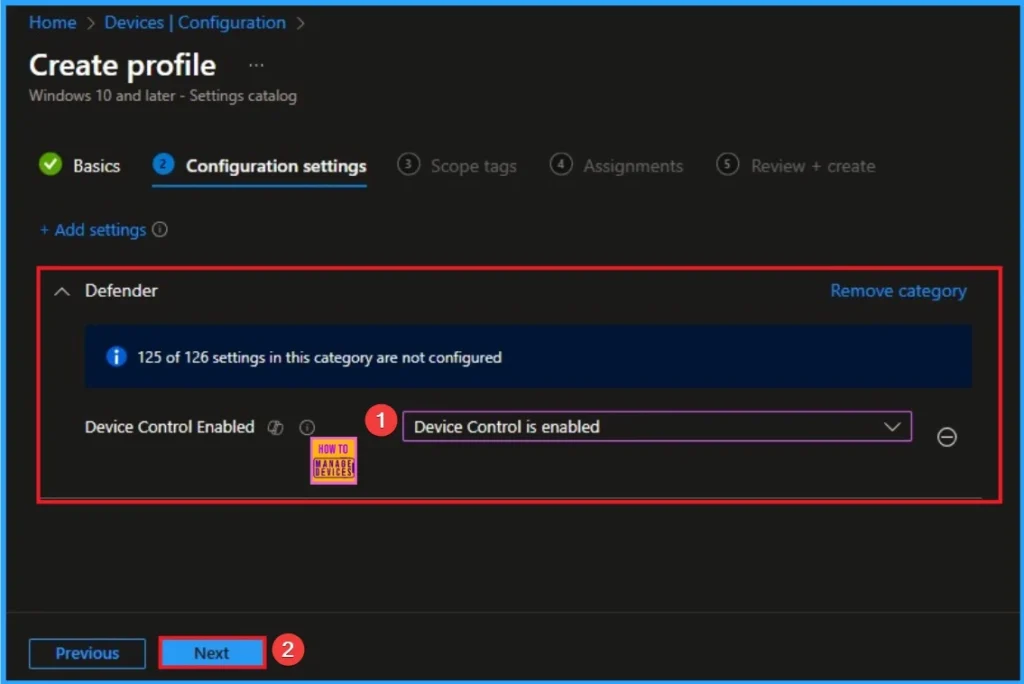Go to the Assignments tab
Screen dimensions: 1024x684
[x=631, y=165]
